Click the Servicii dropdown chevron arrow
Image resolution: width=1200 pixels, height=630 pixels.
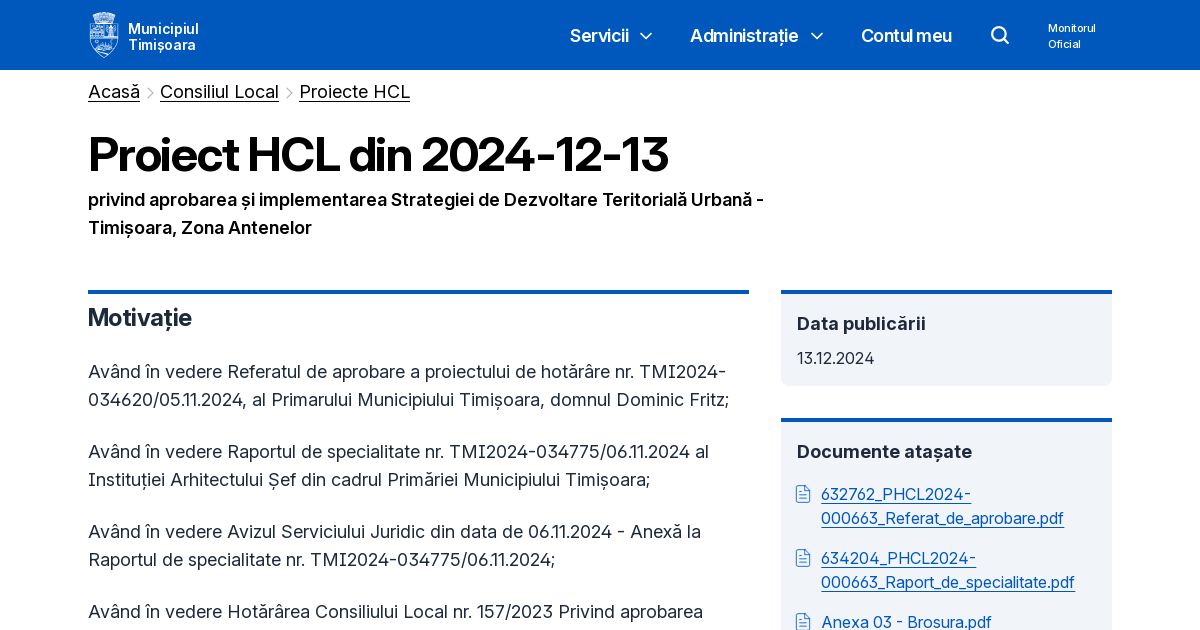point(645,36)
